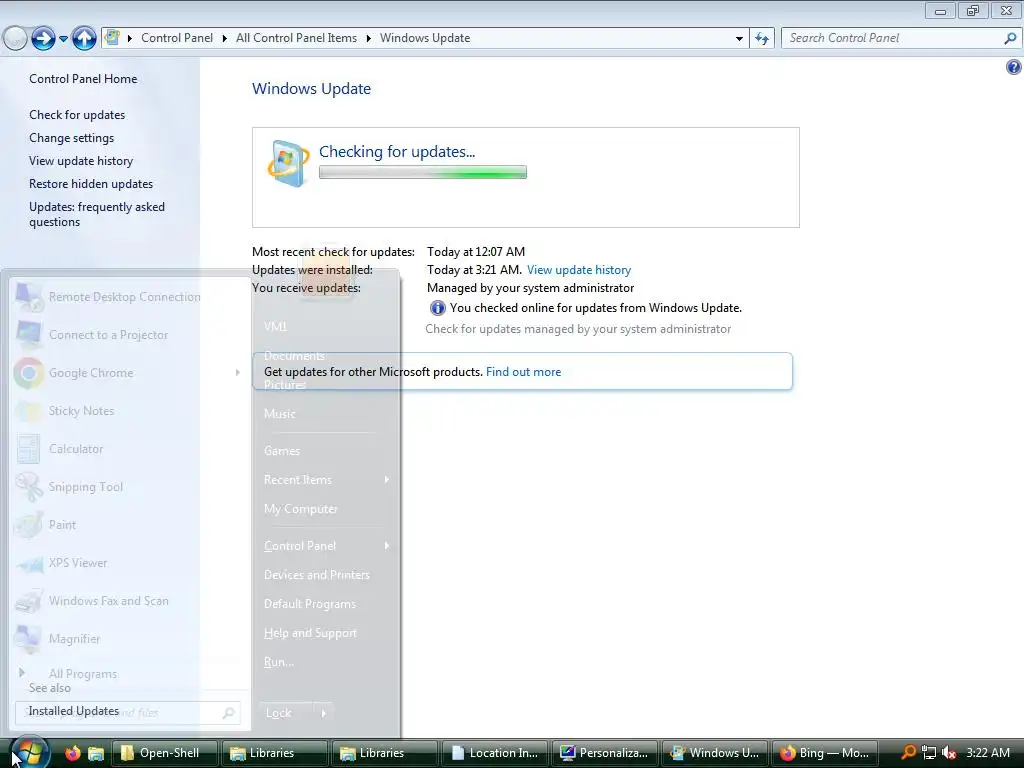Click the network tray icon

[x=929, y=753]
